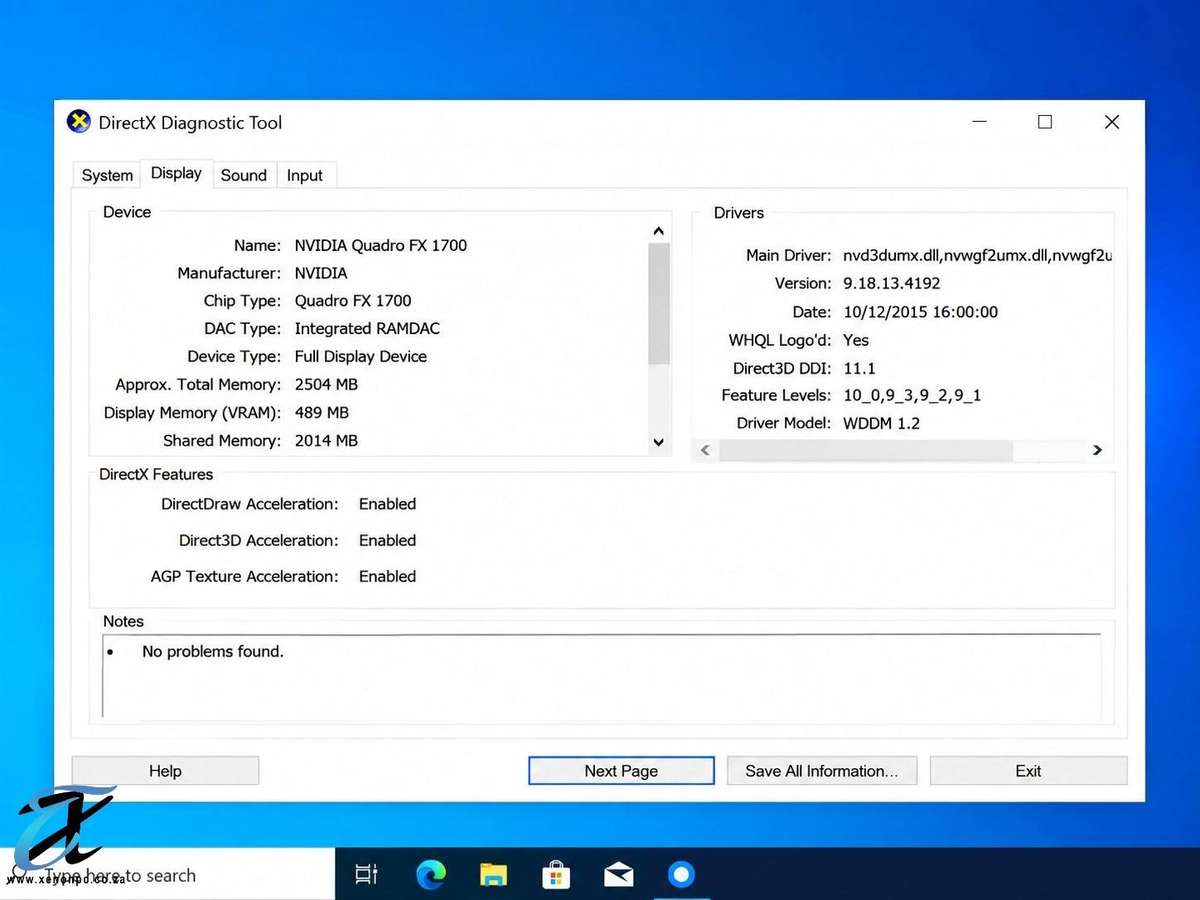Switch to the System tab
The height and width of the screenshot is (900, 1200).
[x=107, y=175]
